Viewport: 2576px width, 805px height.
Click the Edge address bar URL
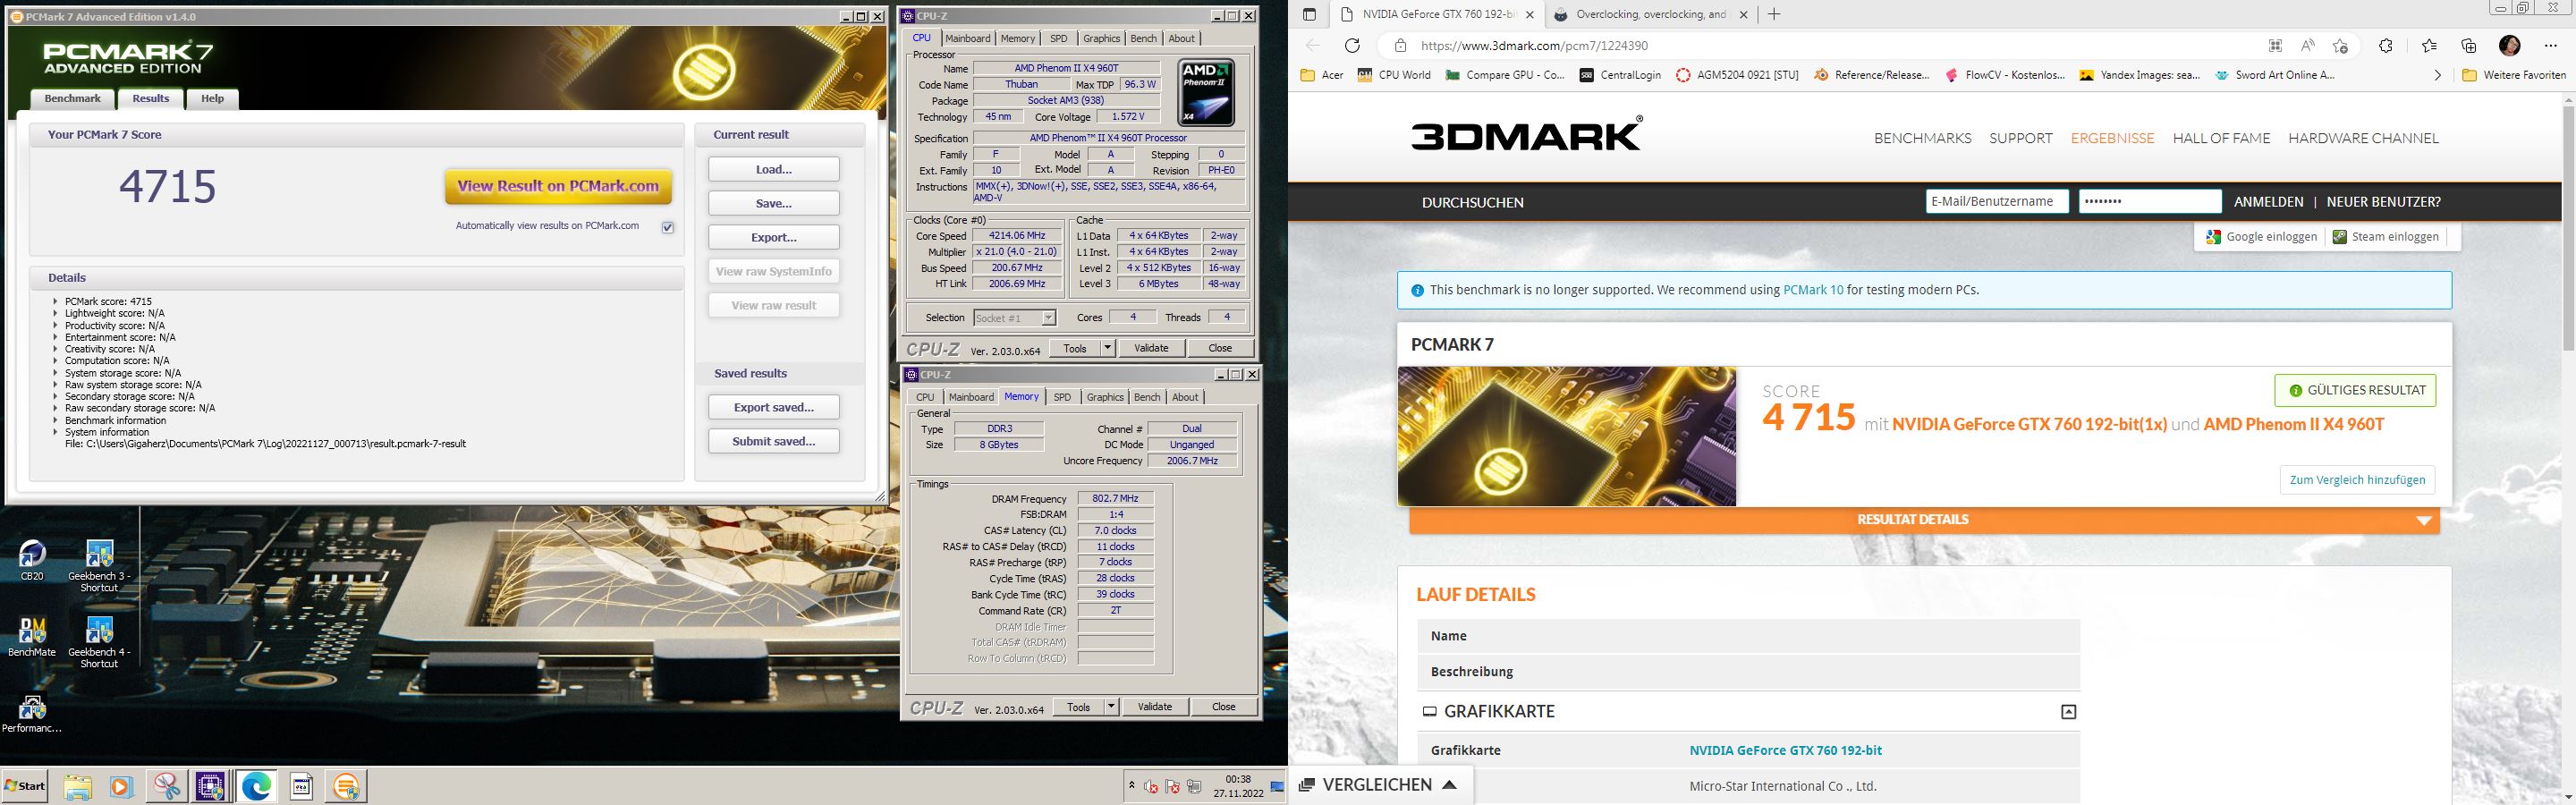click(1534, 46)
